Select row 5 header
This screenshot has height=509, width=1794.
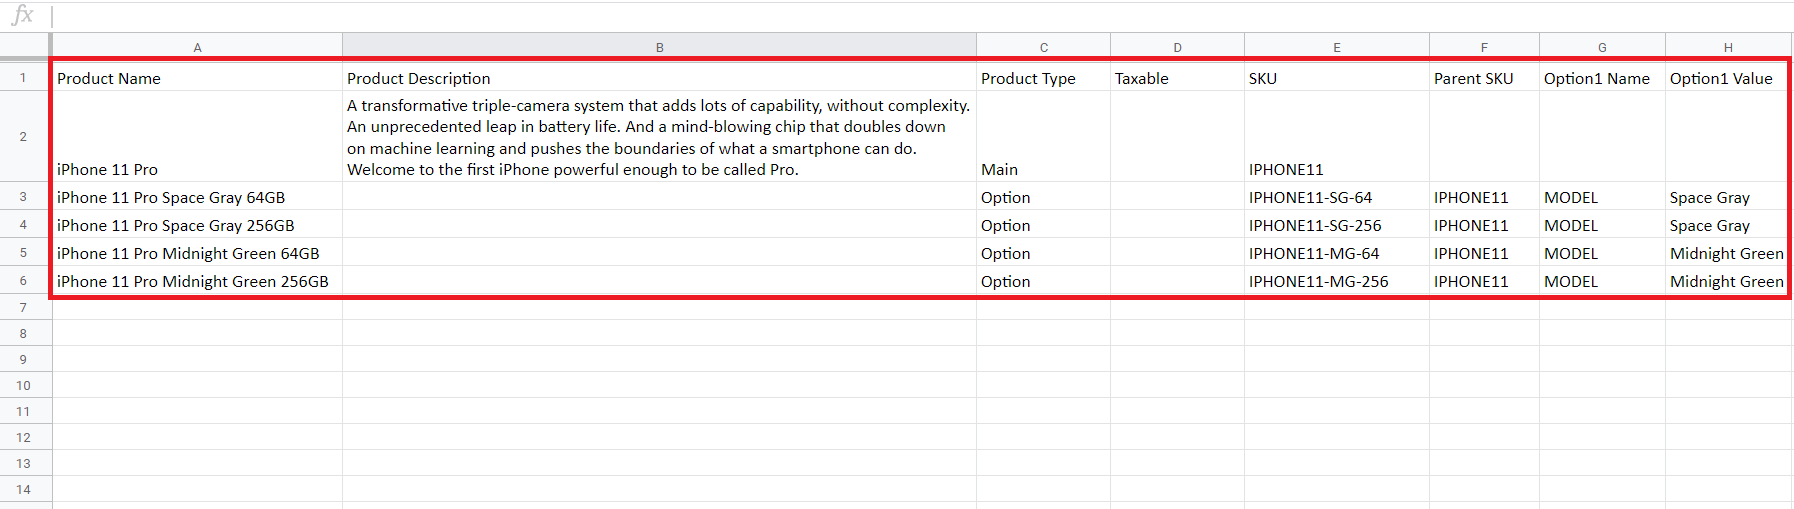(24, 252)
